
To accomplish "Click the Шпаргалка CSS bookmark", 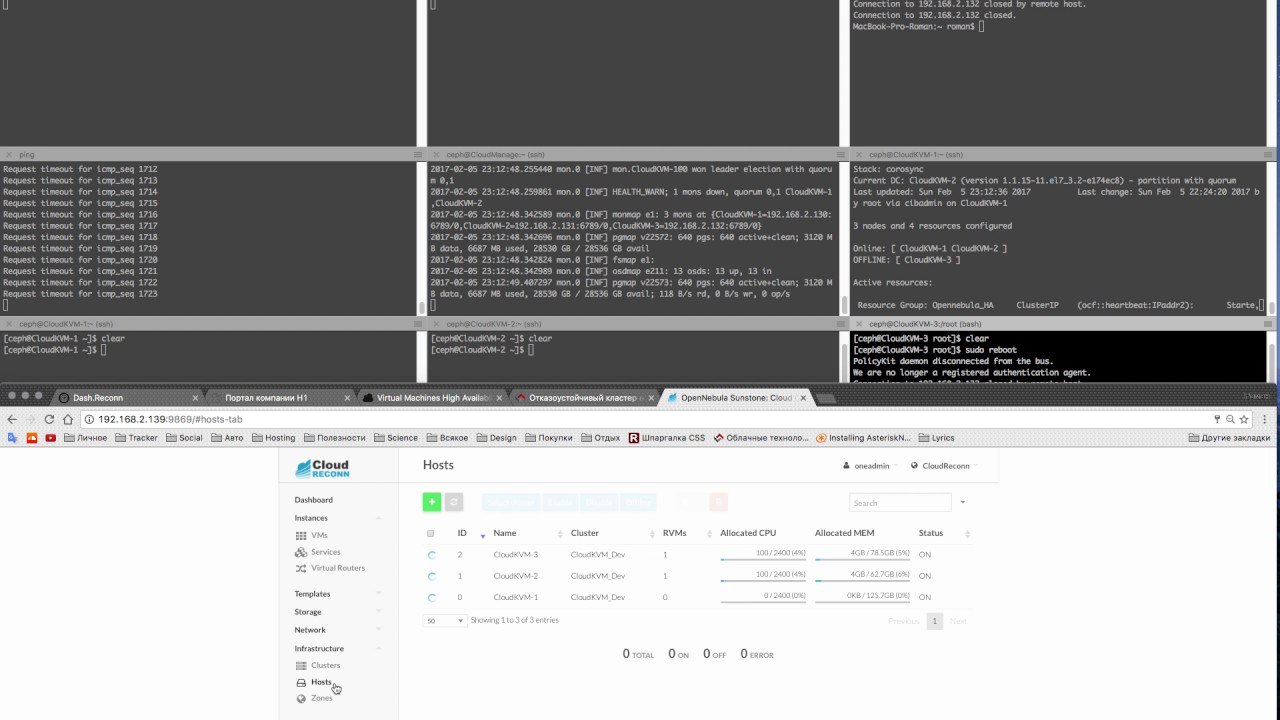I will (x=666, y=437).
